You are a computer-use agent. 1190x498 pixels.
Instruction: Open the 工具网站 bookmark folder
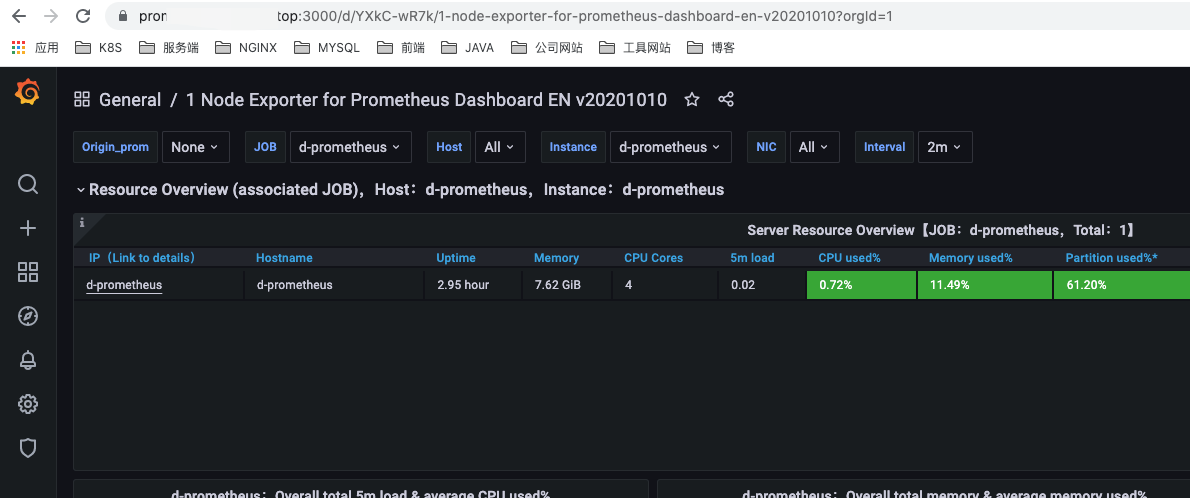[634, 48]
